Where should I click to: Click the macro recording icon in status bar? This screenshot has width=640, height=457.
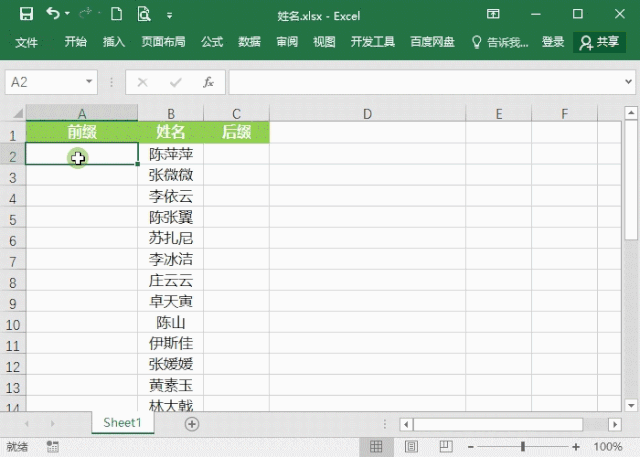point(53,446)
